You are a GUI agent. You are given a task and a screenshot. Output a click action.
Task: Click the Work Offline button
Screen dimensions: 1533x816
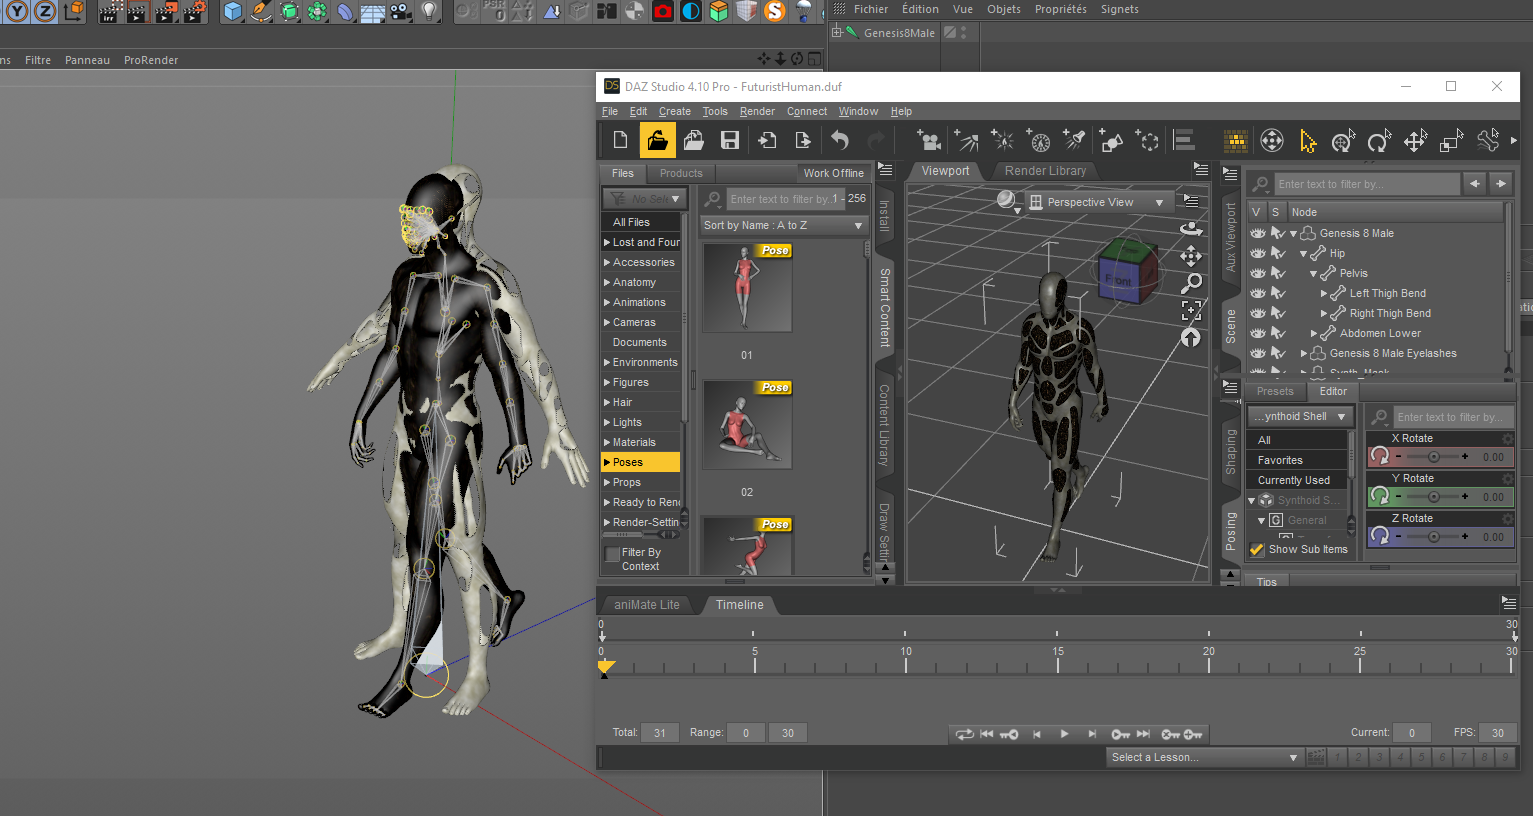(833, 173)
